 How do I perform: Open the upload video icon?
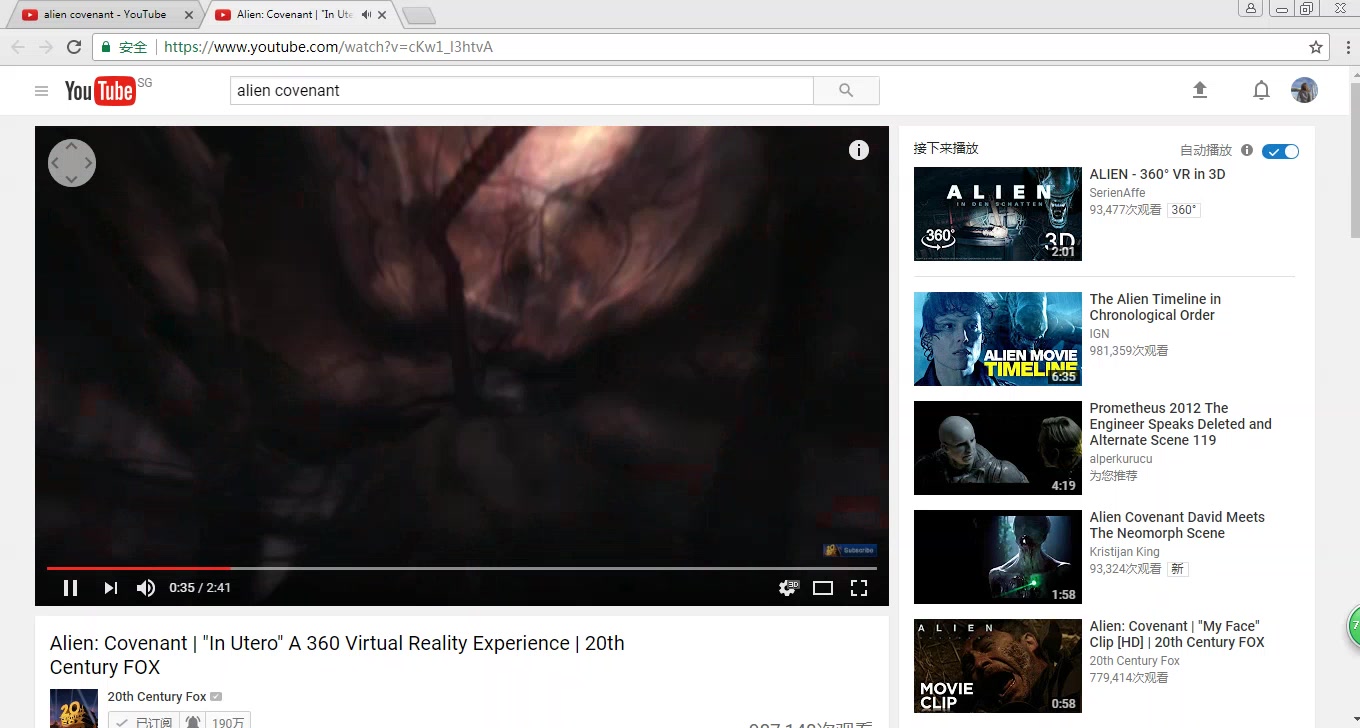[x=1200, y=90]
